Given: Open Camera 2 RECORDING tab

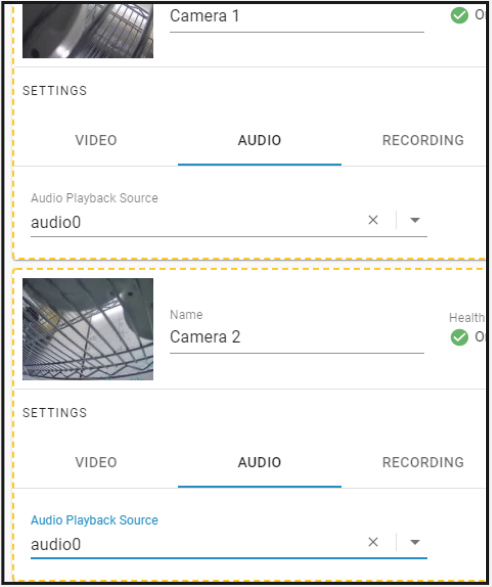Looking at the screenshot, I should pyautogui.click(x=423, y=462).
